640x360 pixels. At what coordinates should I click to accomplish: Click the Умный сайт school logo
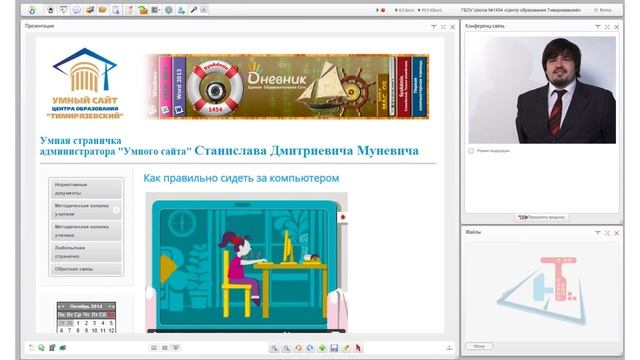click(85, 84)
